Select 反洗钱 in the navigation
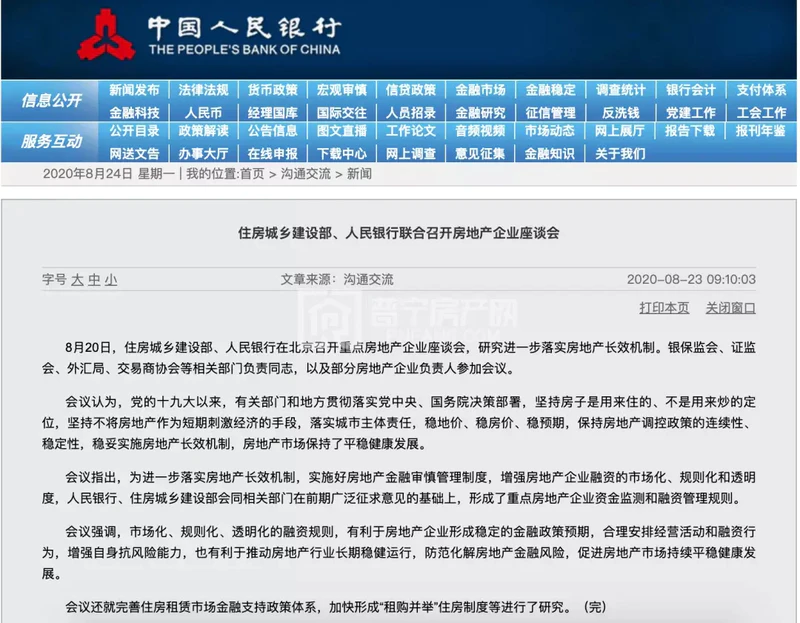Image resolution: width=800 pixels, height=623 pixels. pos(620,113)
